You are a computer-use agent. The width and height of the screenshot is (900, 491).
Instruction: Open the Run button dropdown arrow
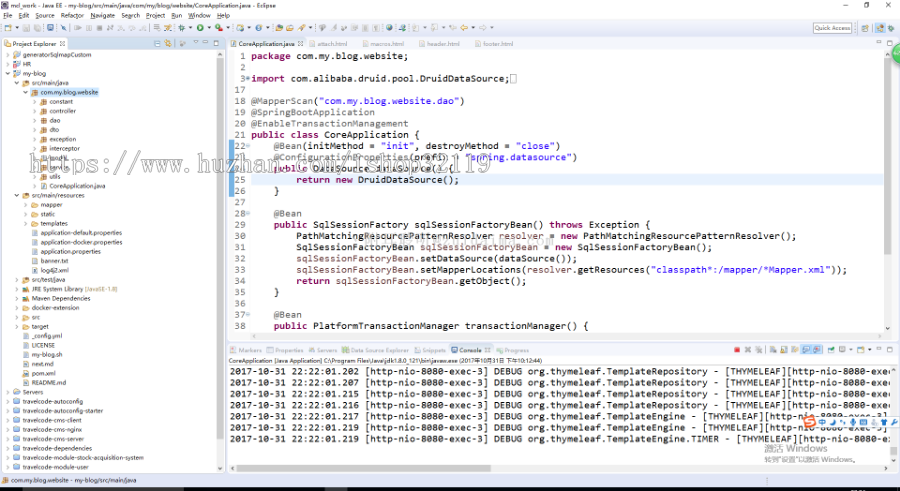point(209,28)
